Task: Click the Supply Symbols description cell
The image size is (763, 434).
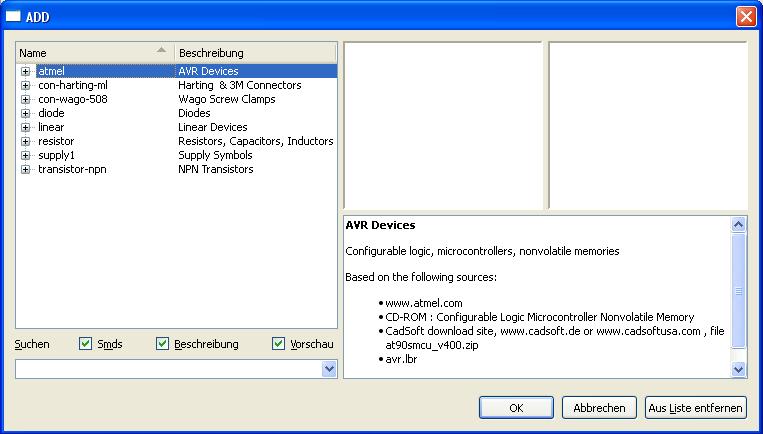Action: tap(215, 155)
